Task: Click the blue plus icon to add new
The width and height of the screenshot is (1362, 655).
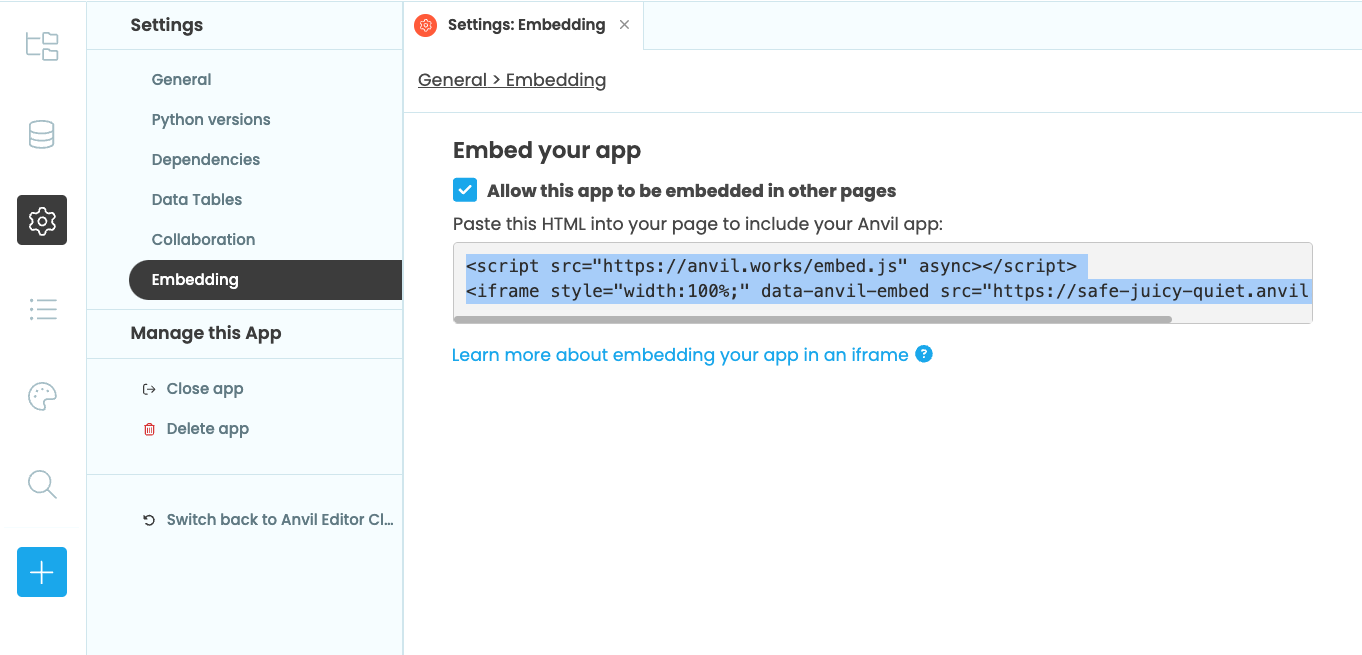Action: [41, 572]
